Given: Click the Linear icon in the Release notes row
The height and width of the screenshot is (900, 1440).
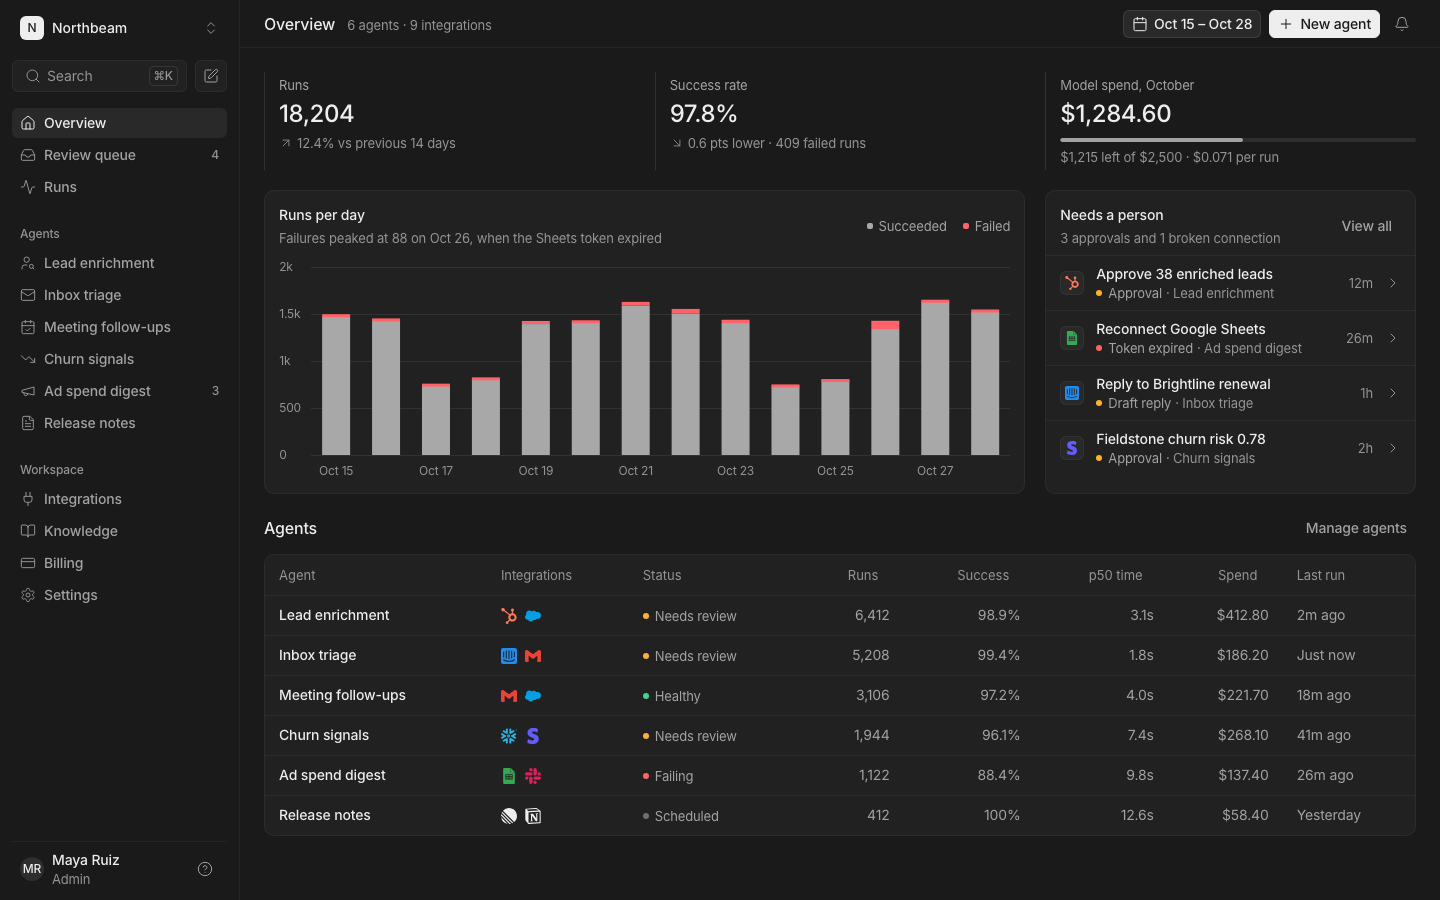Looking at the screenshot, I should pos(509,816).
